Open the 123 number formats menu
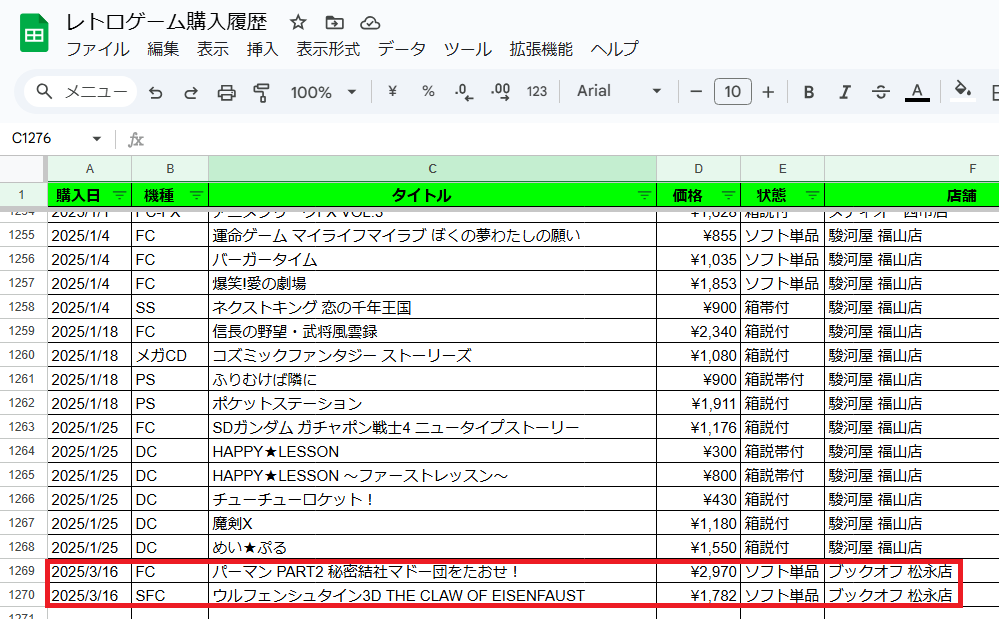 tap(536, 92)
